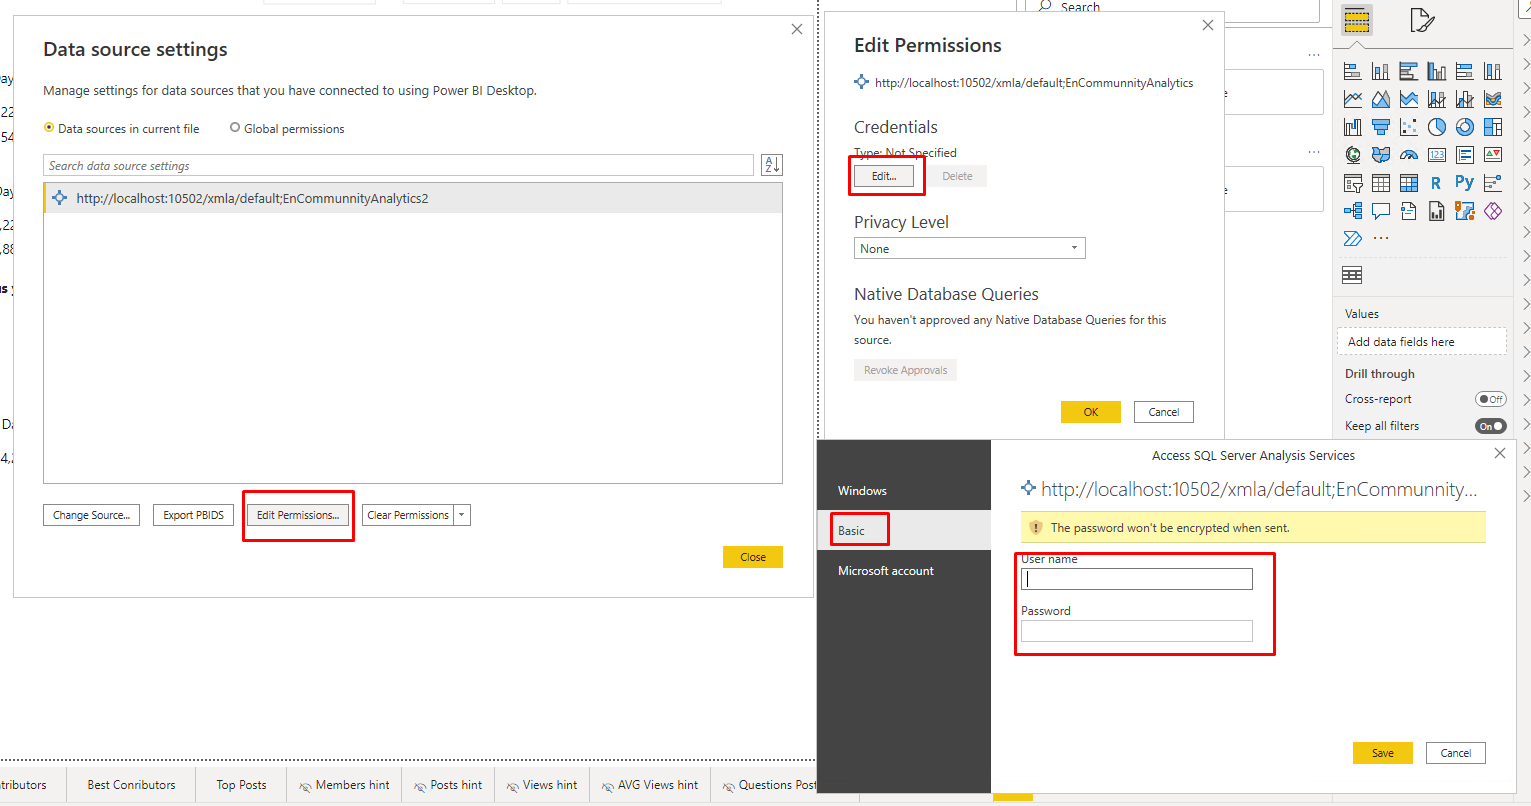Viewport: 1531px width, 806px height.
Task: Open the Privacy Level dropdown
Action: tap(969, 248)
